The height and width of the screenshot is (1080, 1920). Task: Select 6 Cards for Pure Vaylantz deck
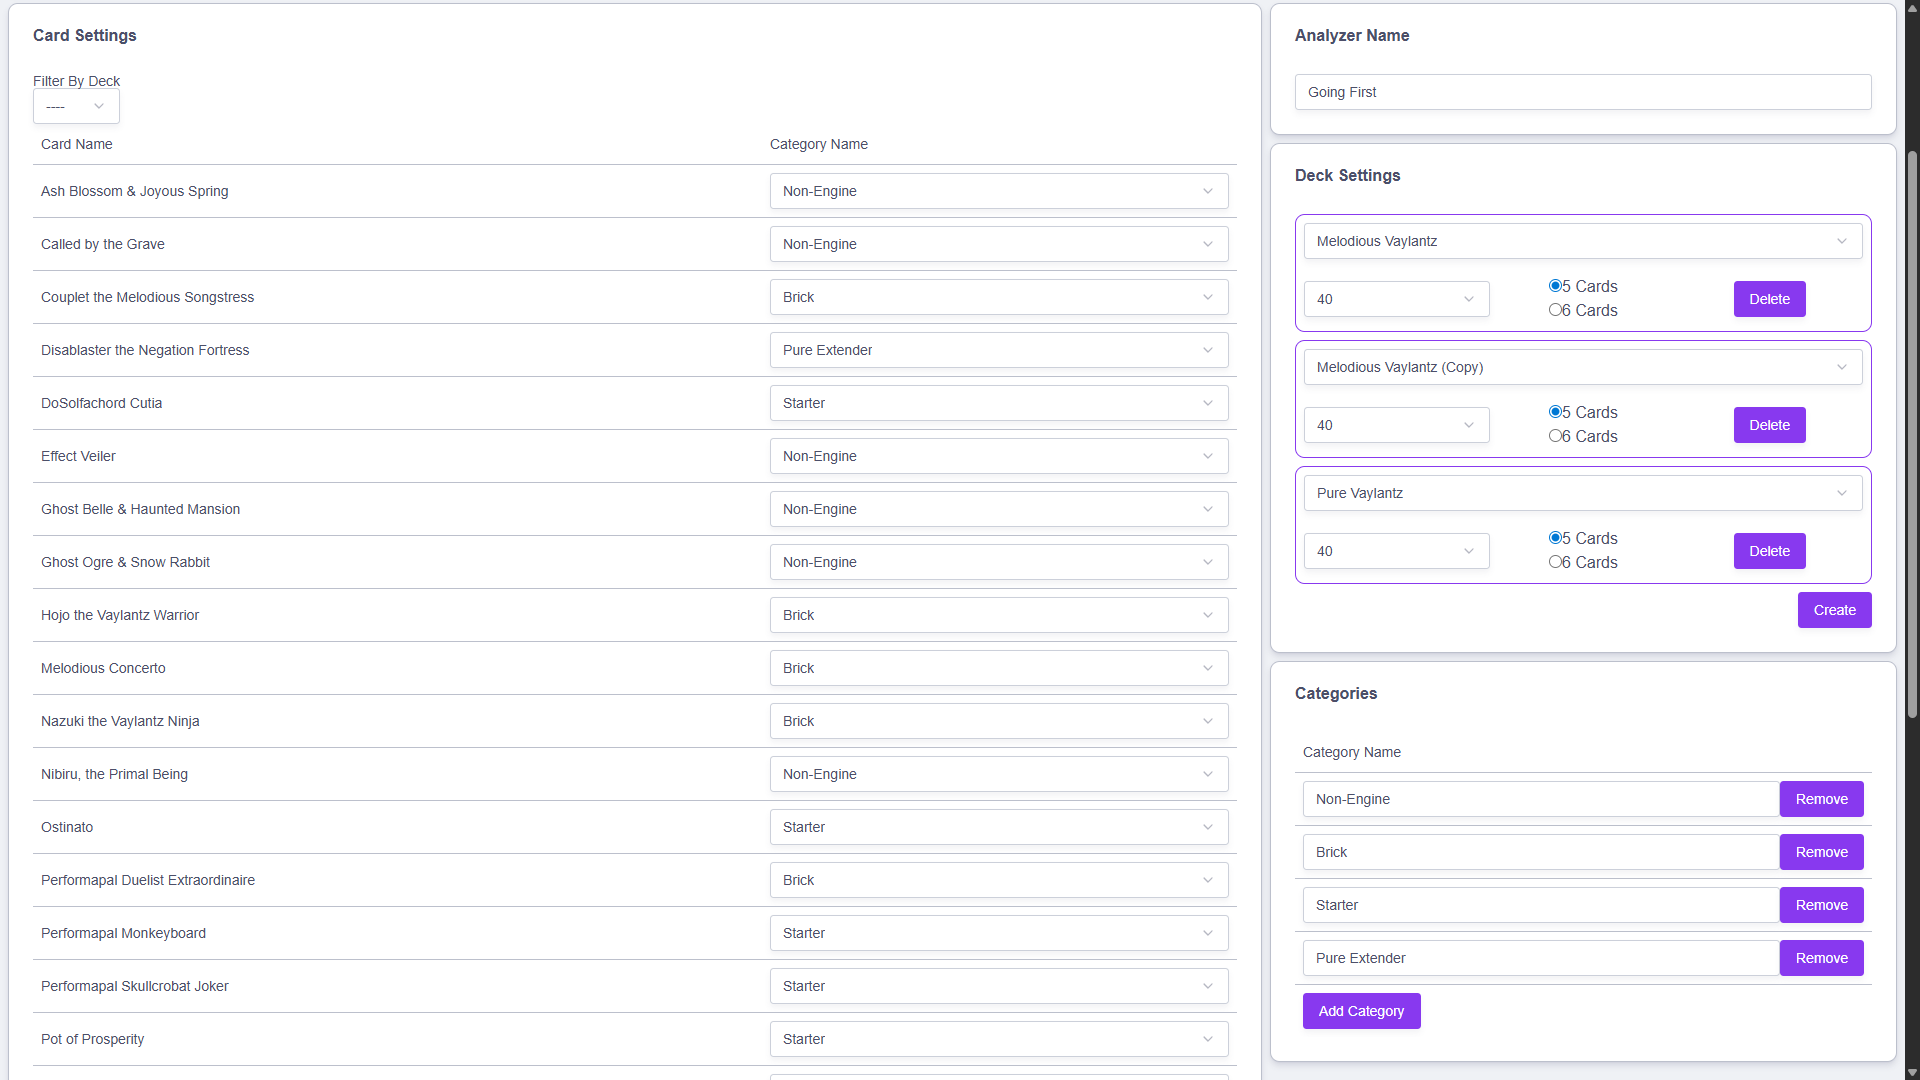pos(1555,562)
